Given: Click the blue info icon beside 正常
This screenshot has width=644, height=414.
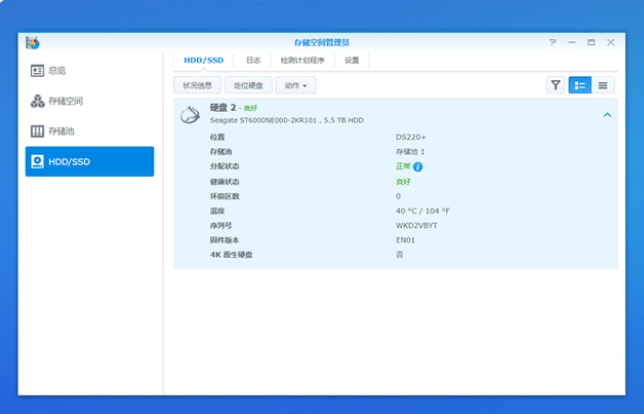Looking at the screenshot, I should (x=418, y=167).
